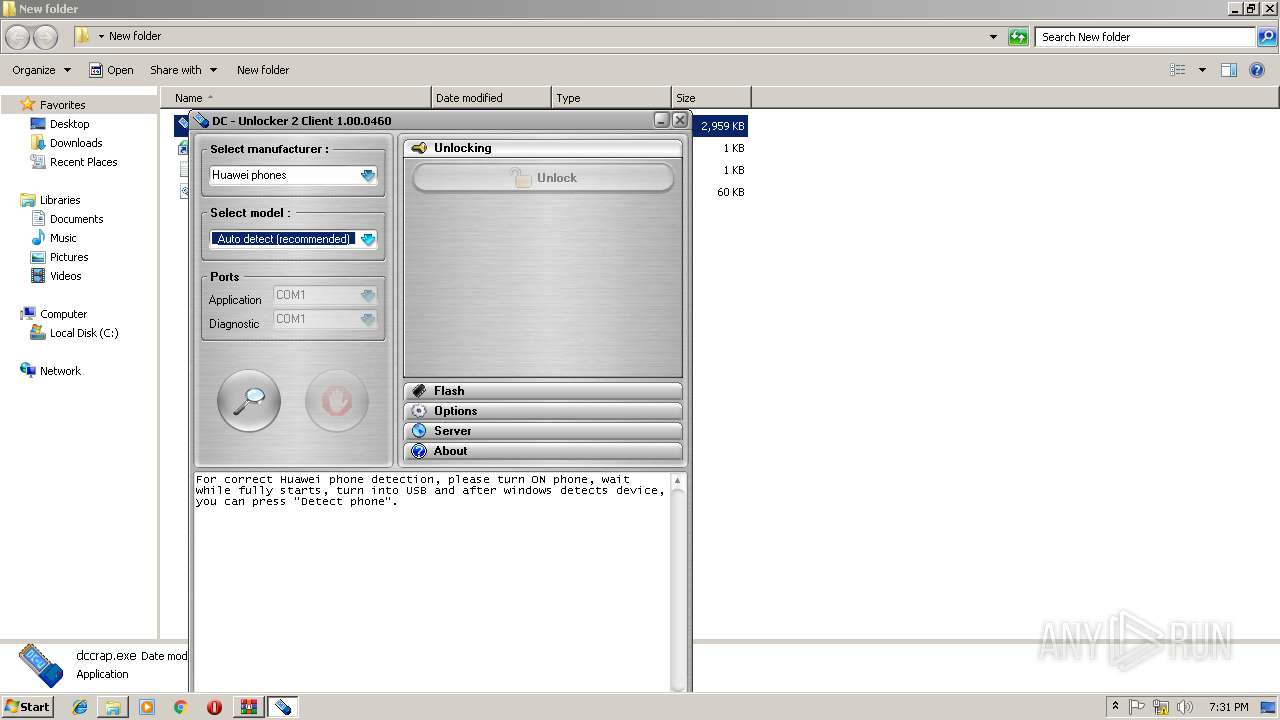Screen dimensions: 1280x720
Task: Click the 60 KB size cell
Action: tap(730, 192)
